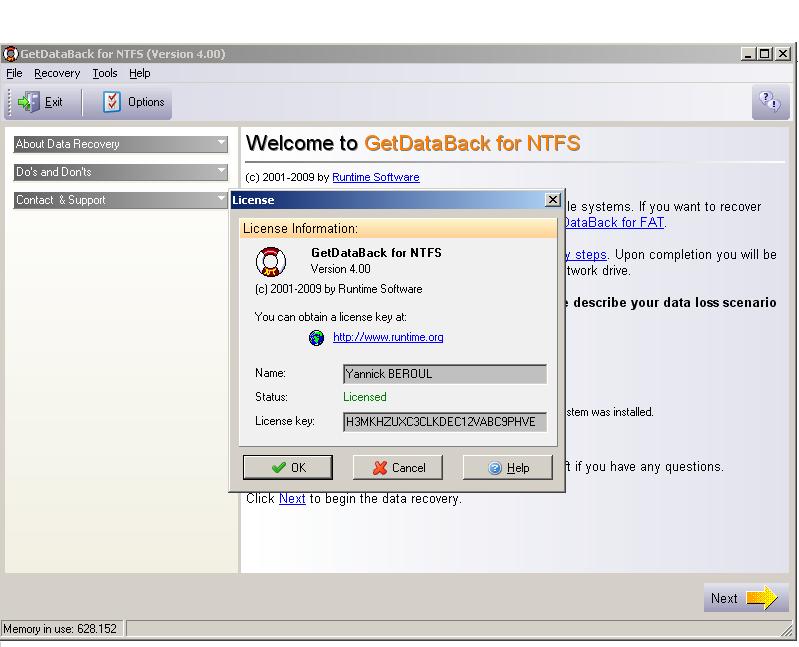This screenshot has width=799, height=647.
Task: Click the 'You can obtain a license key at:' text
Action: (x=331, y=317)
